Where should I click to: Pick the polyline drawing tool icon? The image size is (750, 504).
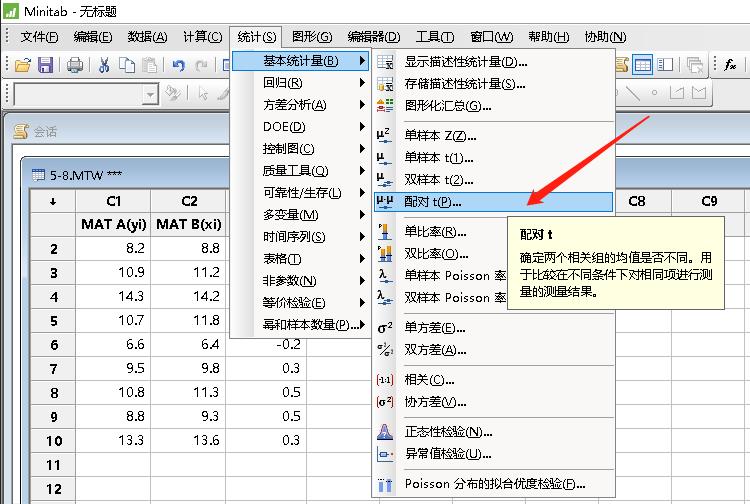(x=677, y=92)
